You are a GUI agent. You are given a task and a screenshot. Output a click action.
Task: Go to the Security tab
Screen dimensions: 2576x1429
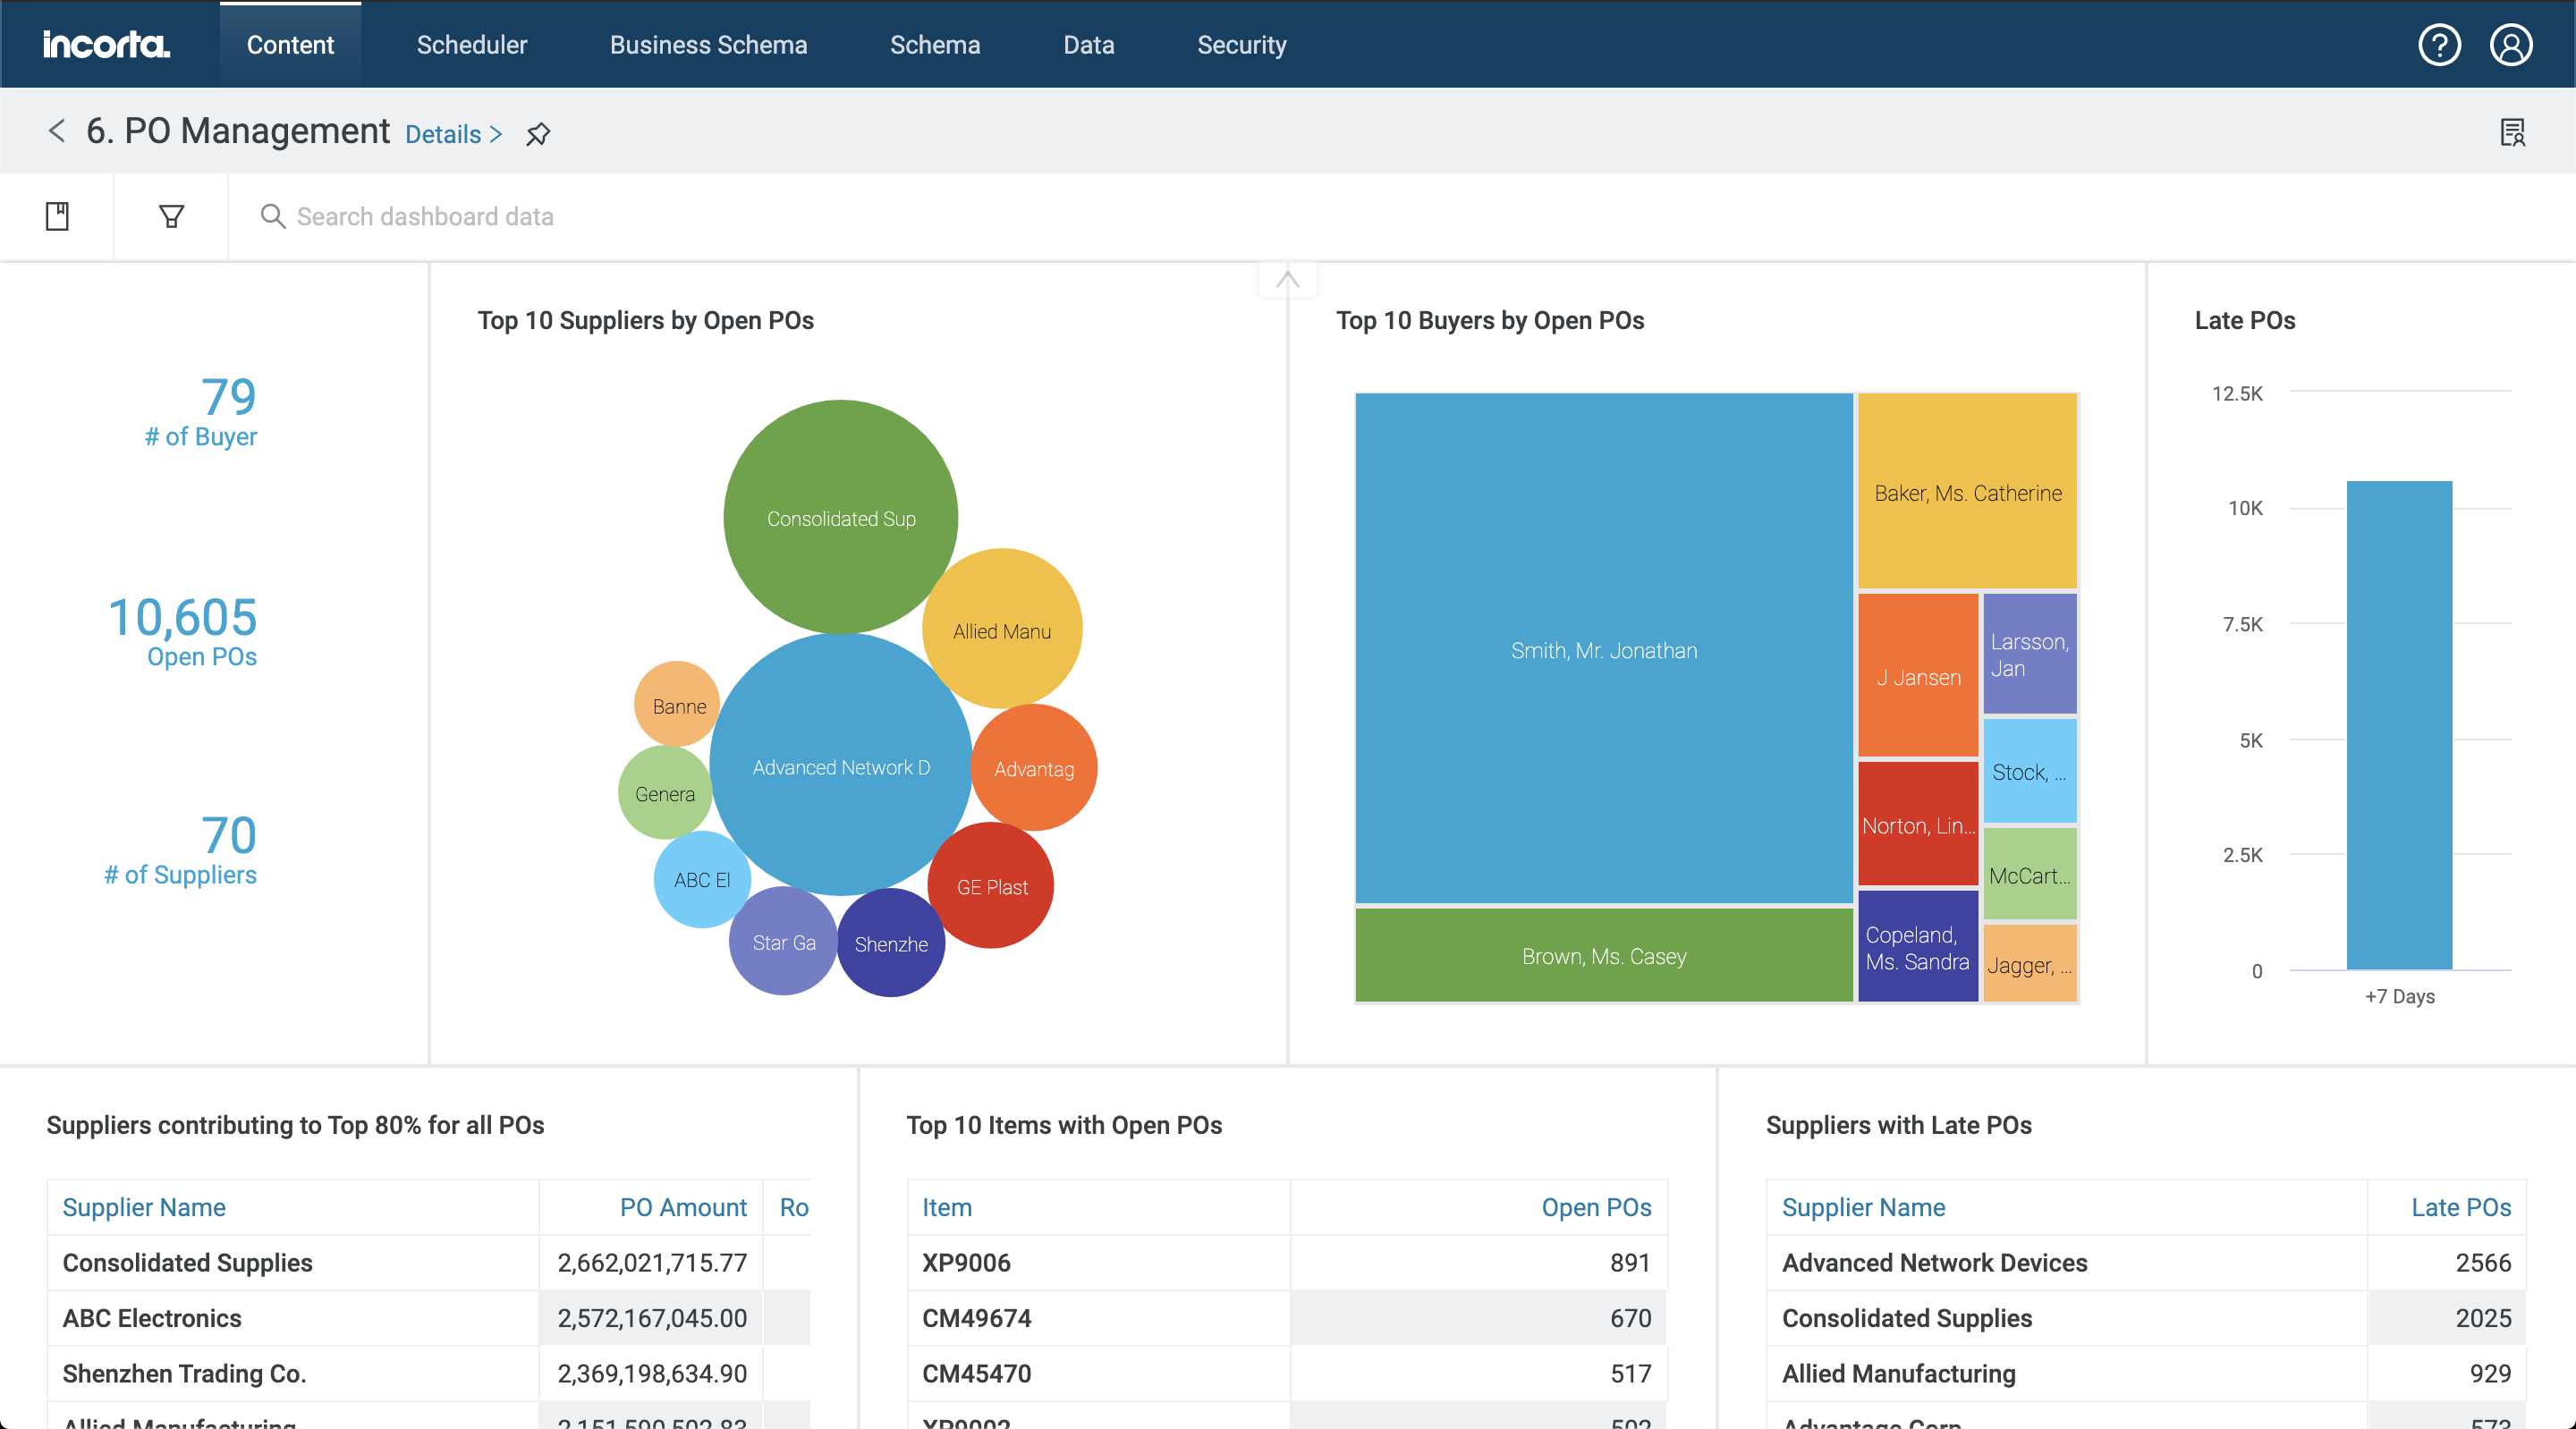(1241, 45)
